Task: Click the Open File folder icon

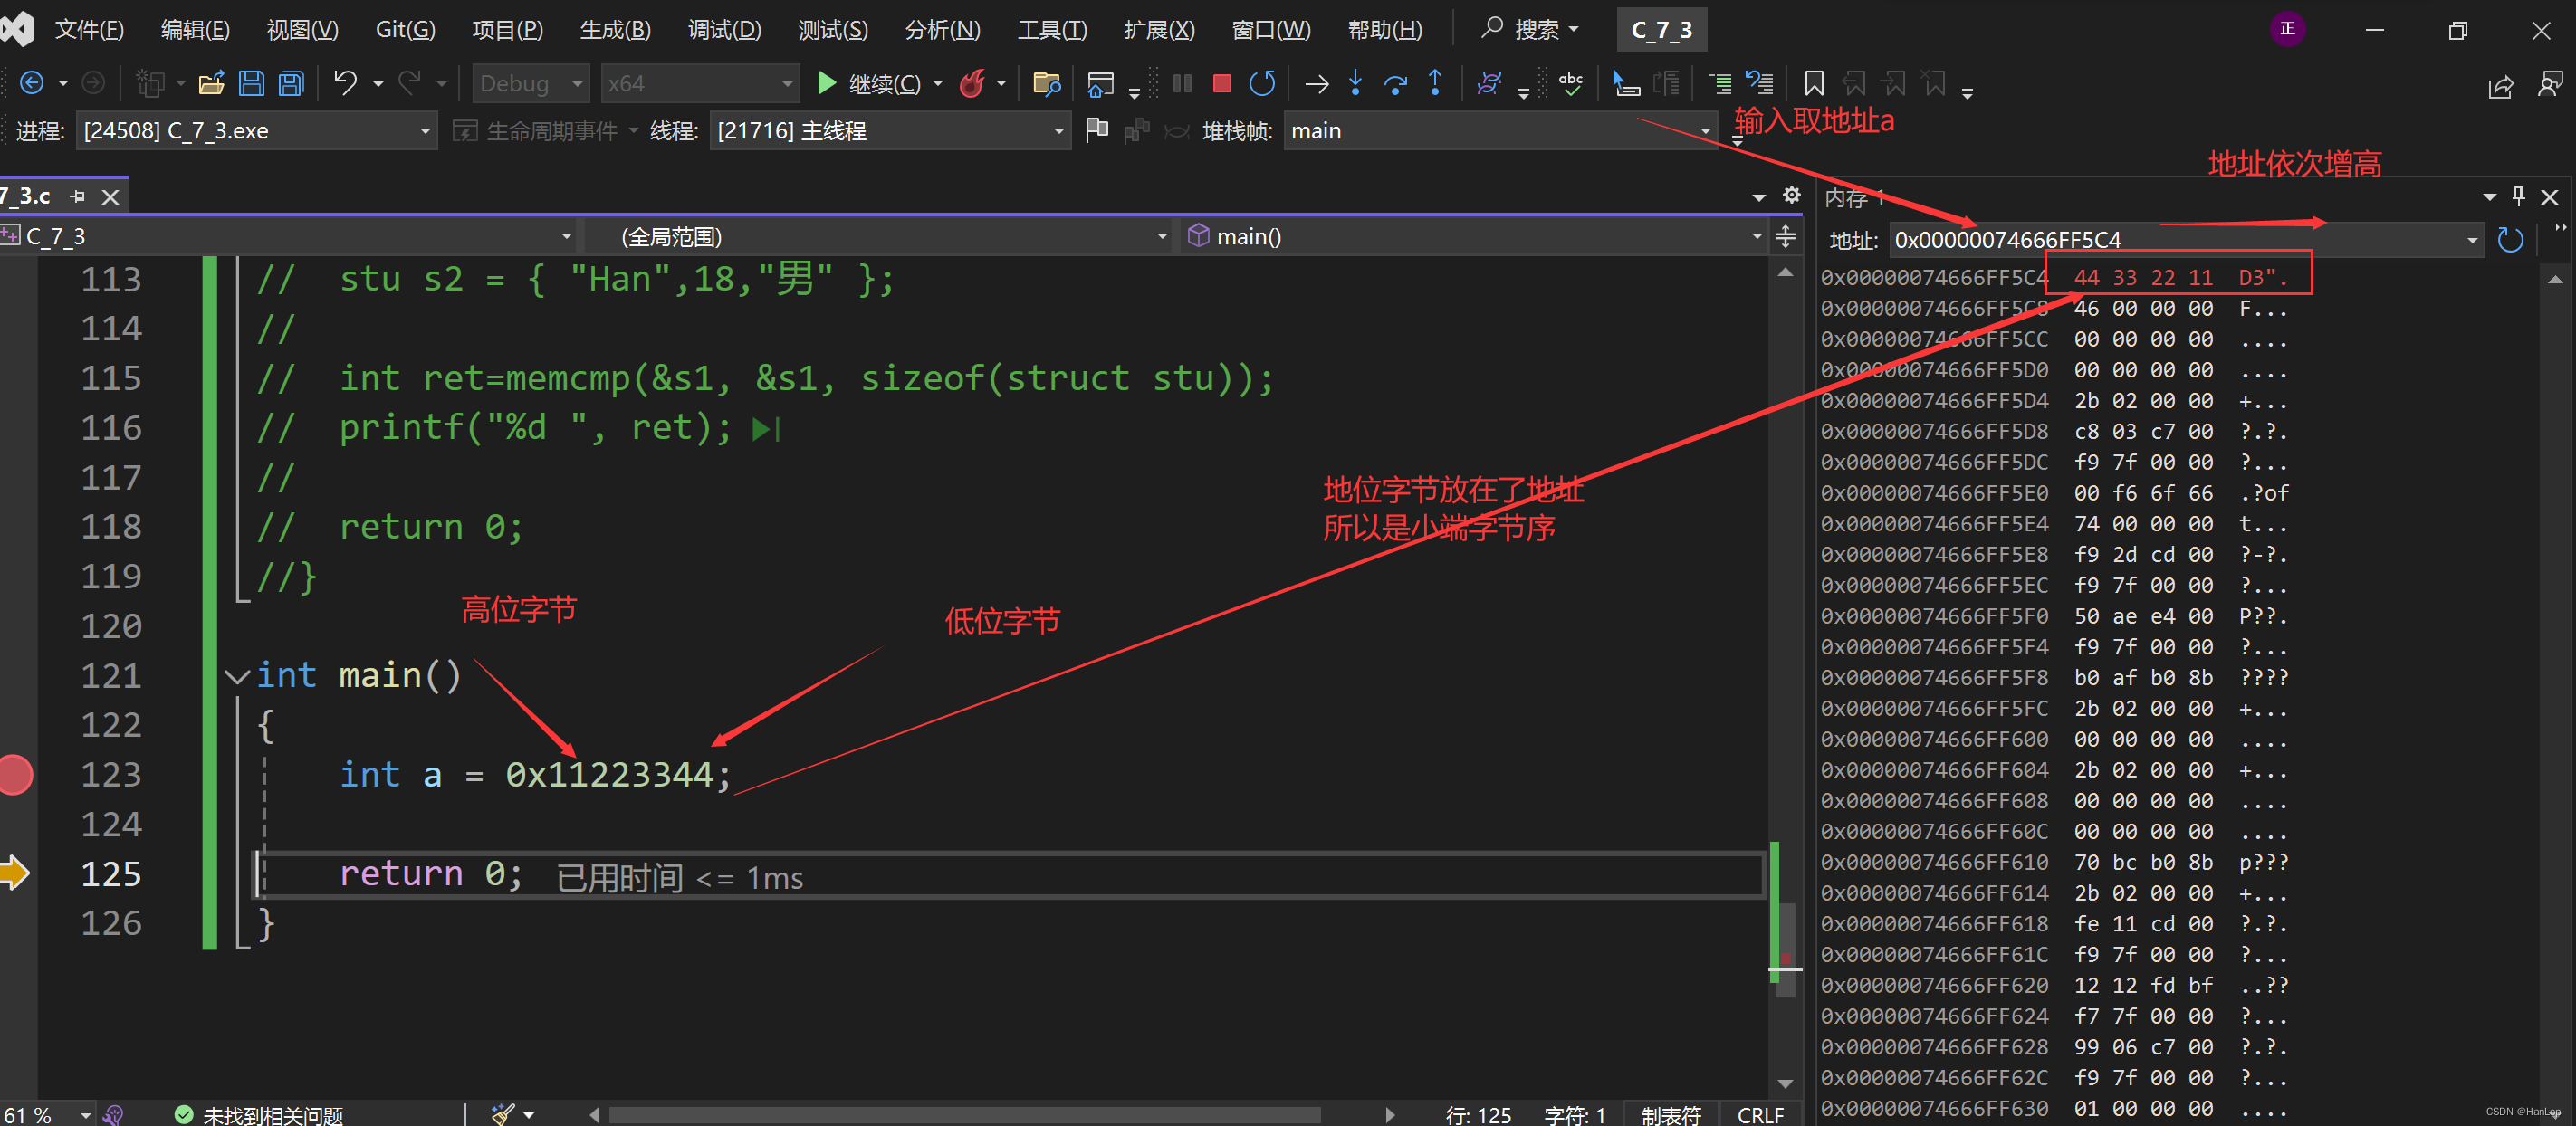Action: [x=211, y=83]
